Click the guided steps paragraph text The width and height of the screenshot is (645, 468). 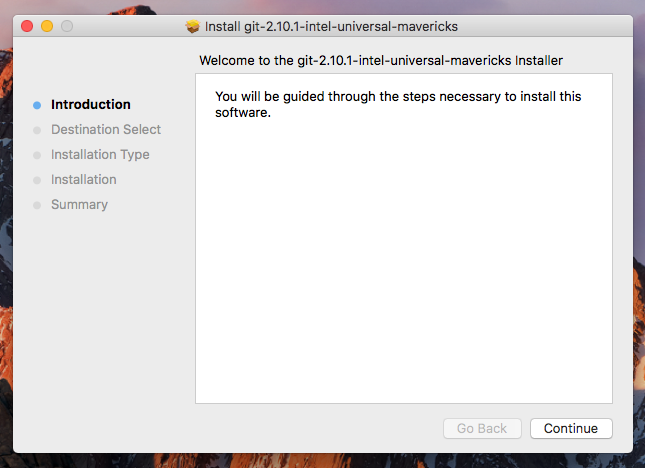tap(398, 104)
